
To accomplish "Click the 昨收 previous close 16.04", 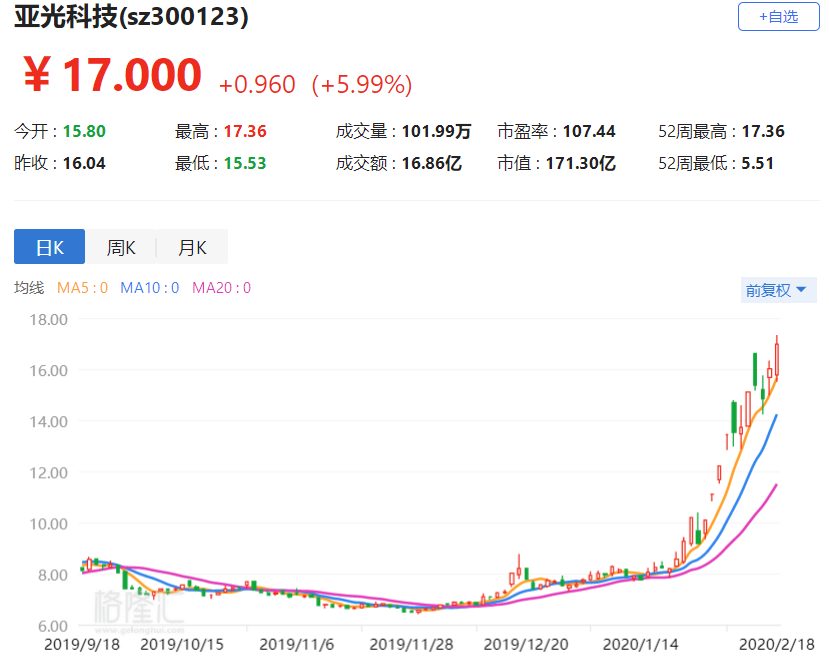I will [x=84, y=163].
